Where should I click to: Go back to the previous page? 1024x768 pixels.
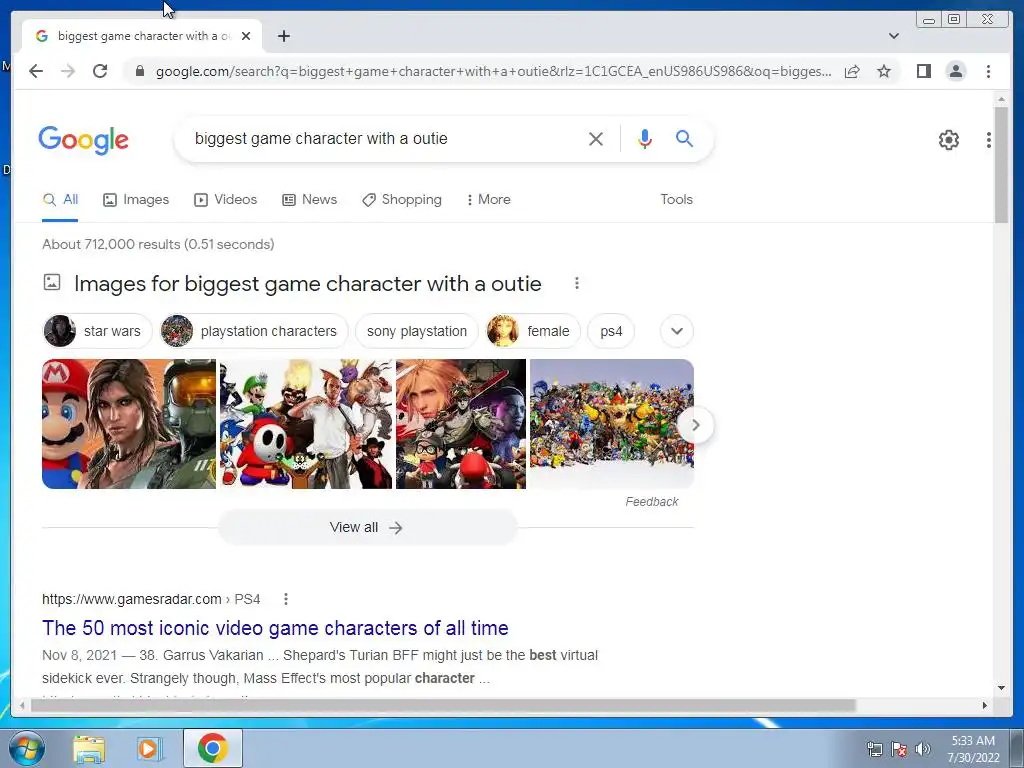36,71
